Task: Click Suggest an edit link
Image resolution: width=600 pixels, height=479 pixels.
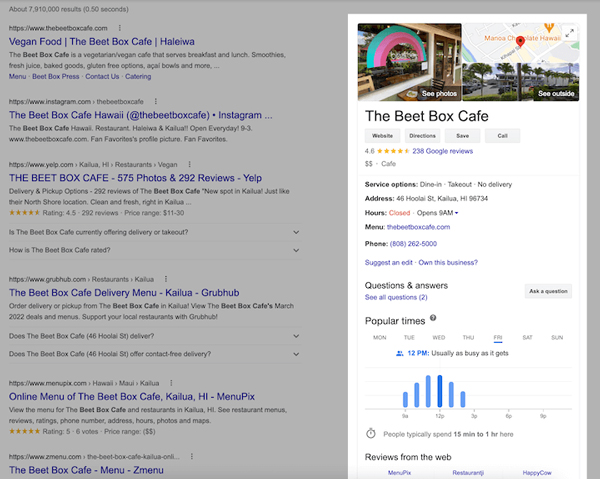Action: 388,262
